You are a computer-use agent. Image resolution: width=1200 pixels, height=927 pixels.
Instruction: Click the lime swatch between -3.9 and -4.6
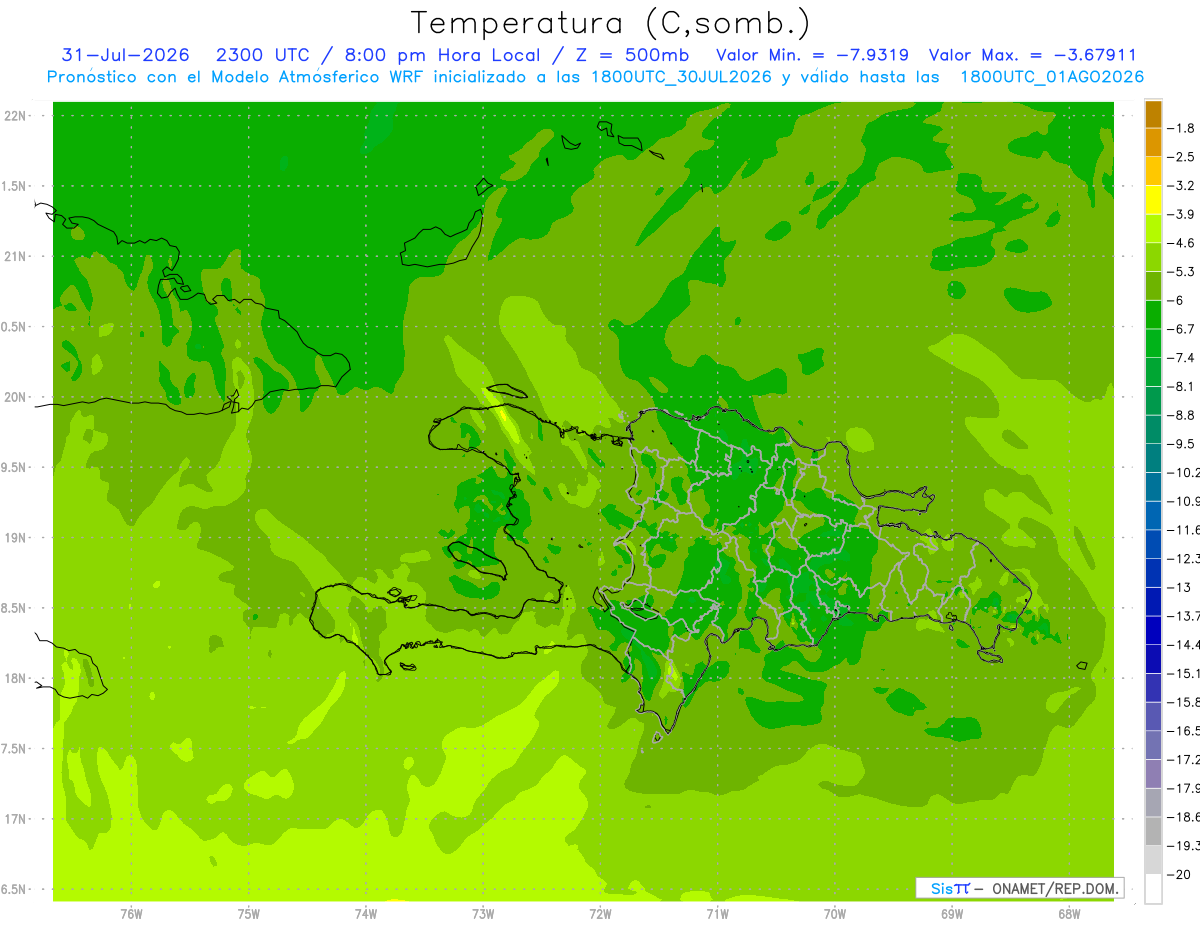click(x=1153, y=229)
